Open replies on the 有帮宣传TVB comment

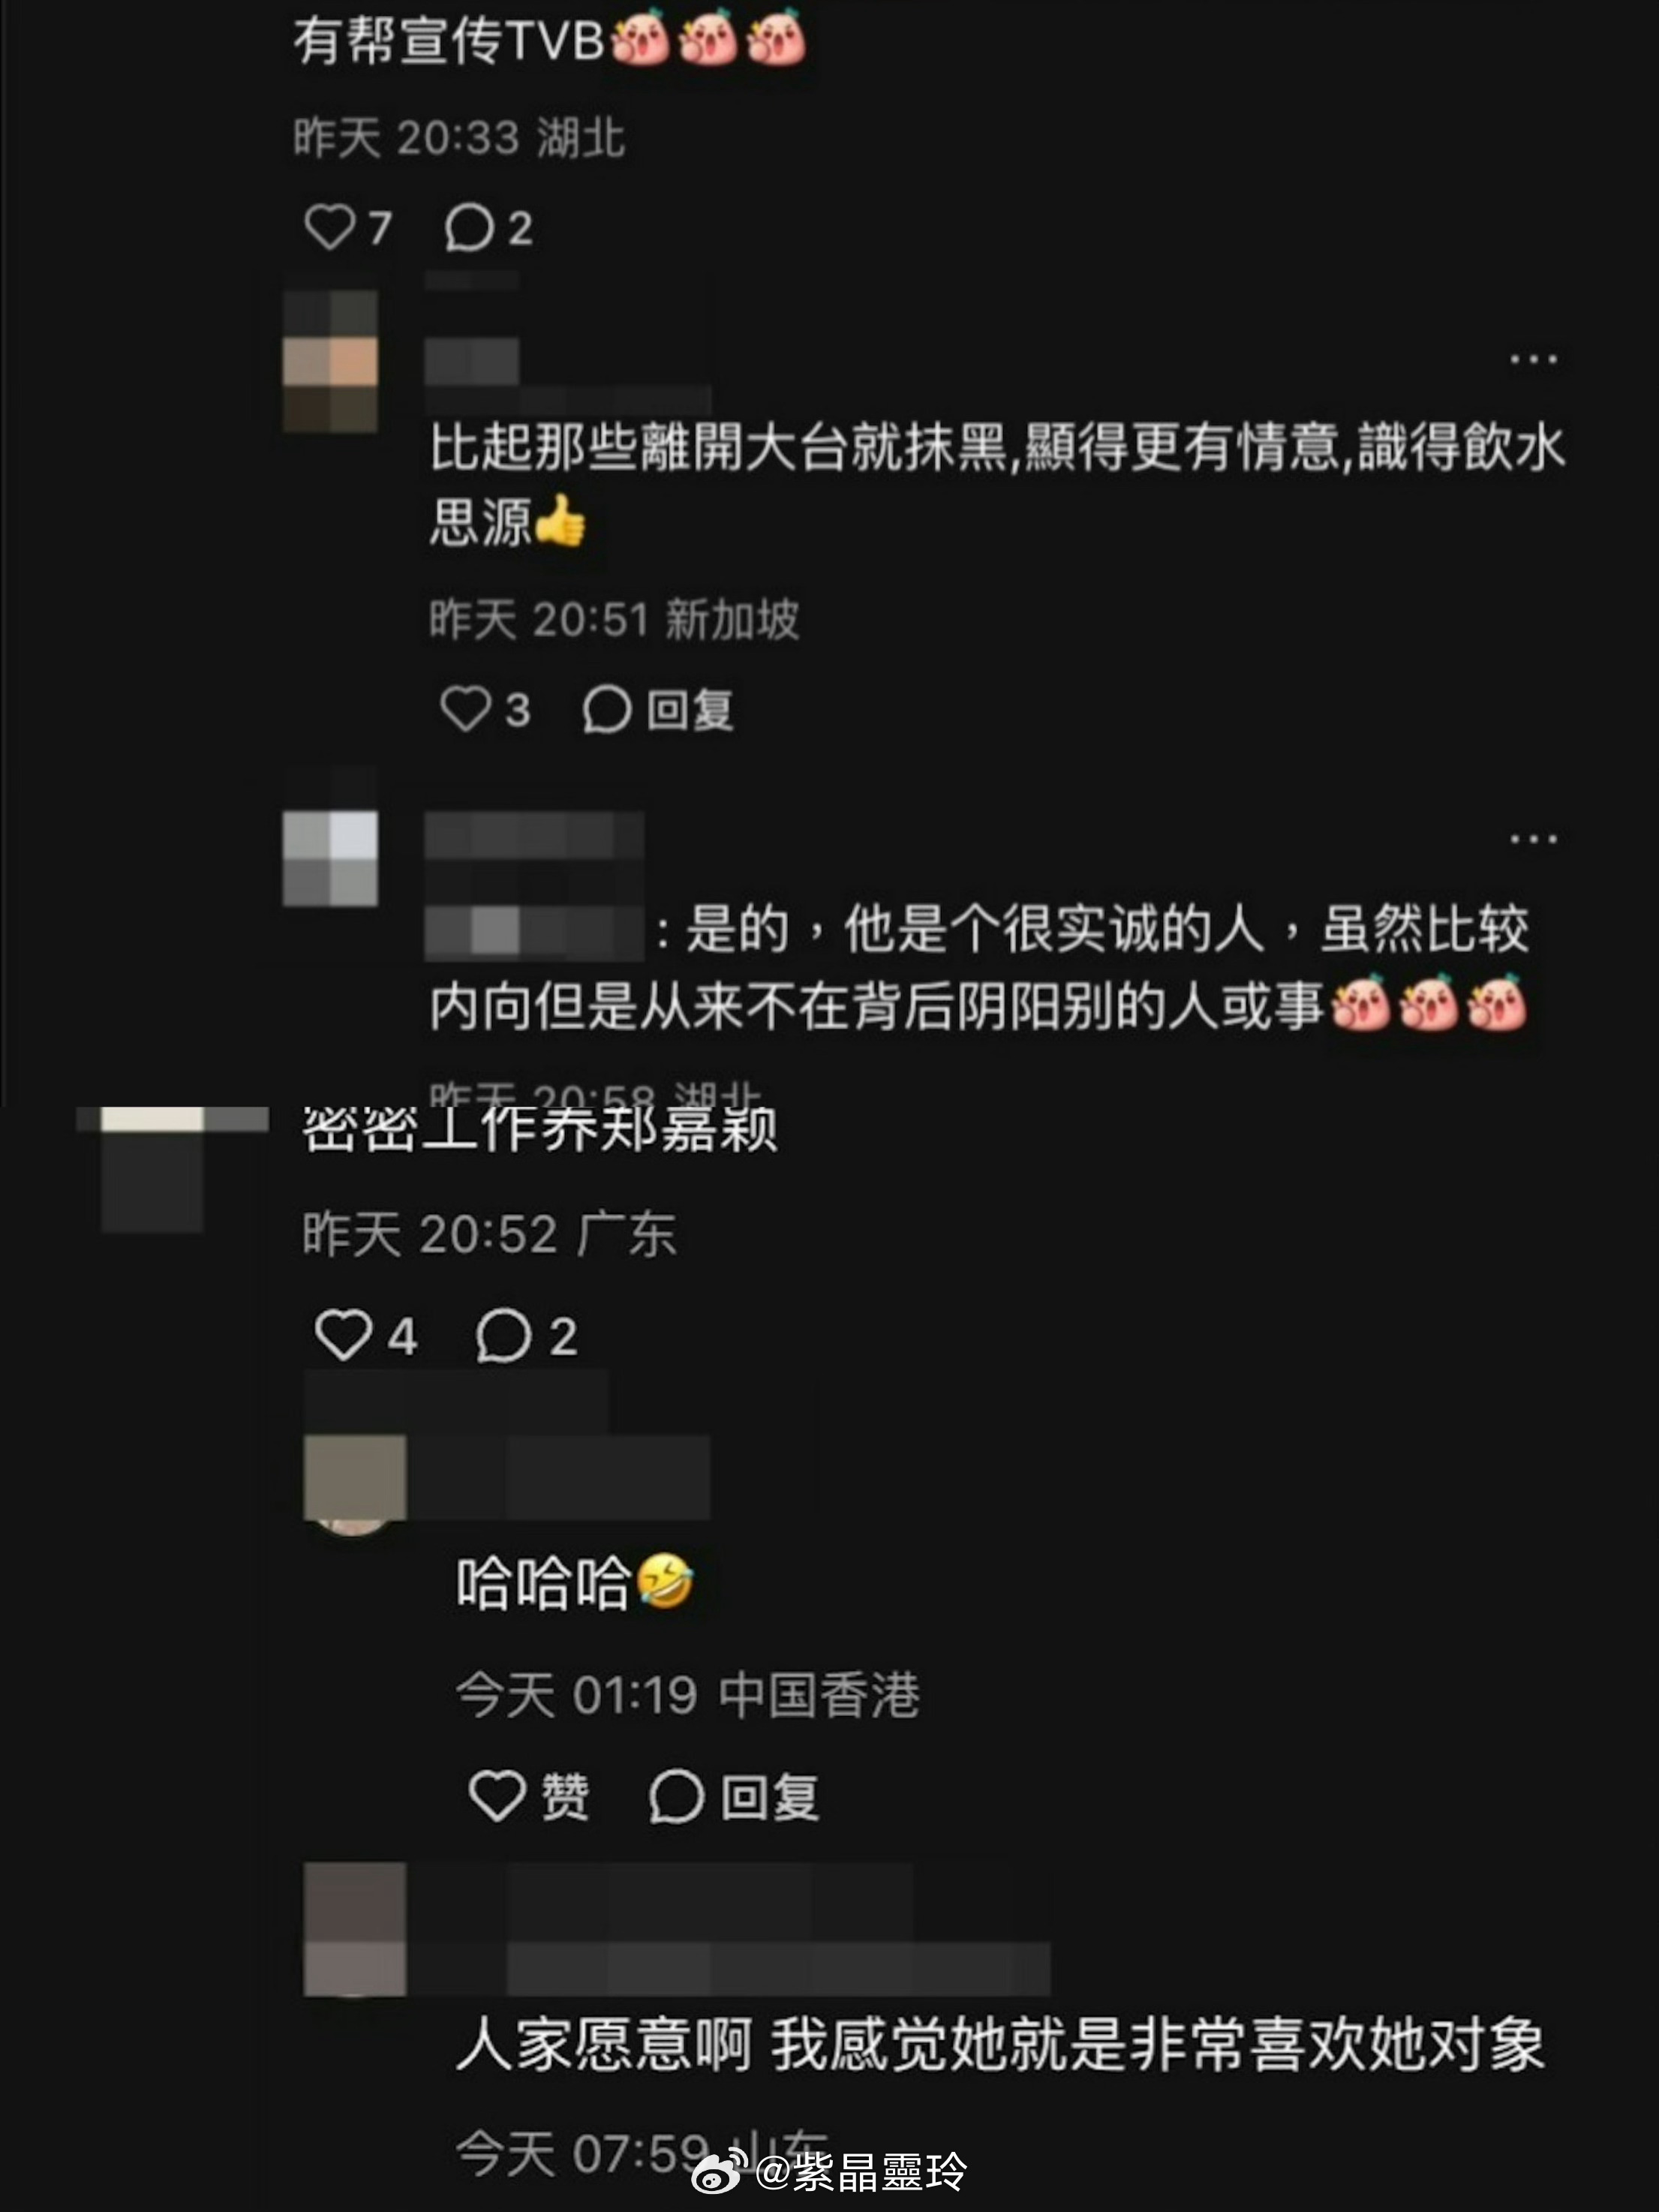click(x=488, y=227)
